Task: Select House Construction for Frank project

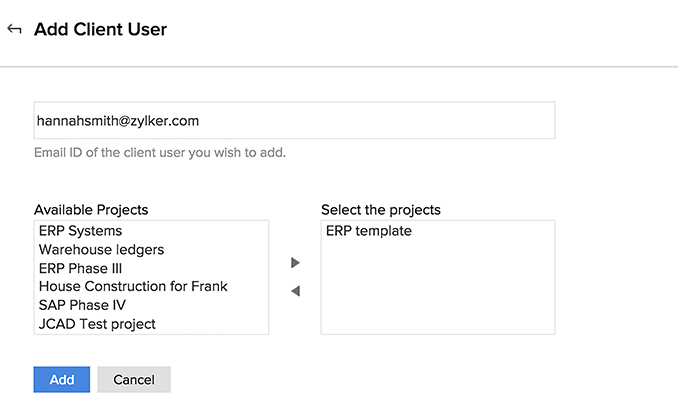Action: (x=133, y=286)
